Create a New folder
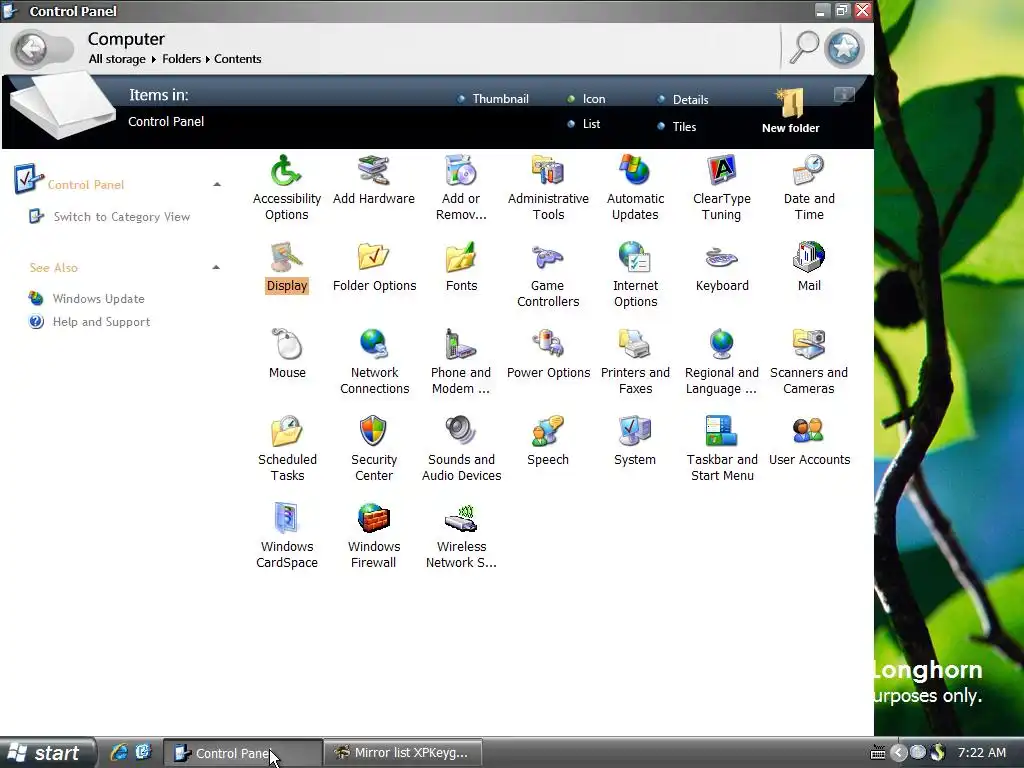The image size is (1024, 768). [x=791, y=111]
